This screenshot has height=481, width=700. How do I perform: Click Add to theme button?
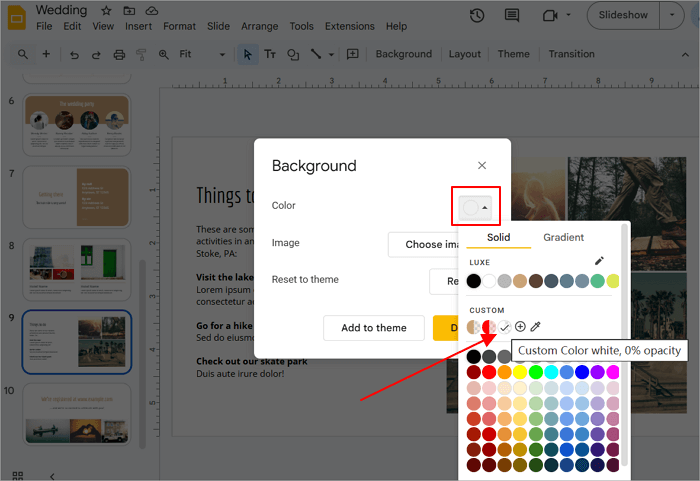374,328
